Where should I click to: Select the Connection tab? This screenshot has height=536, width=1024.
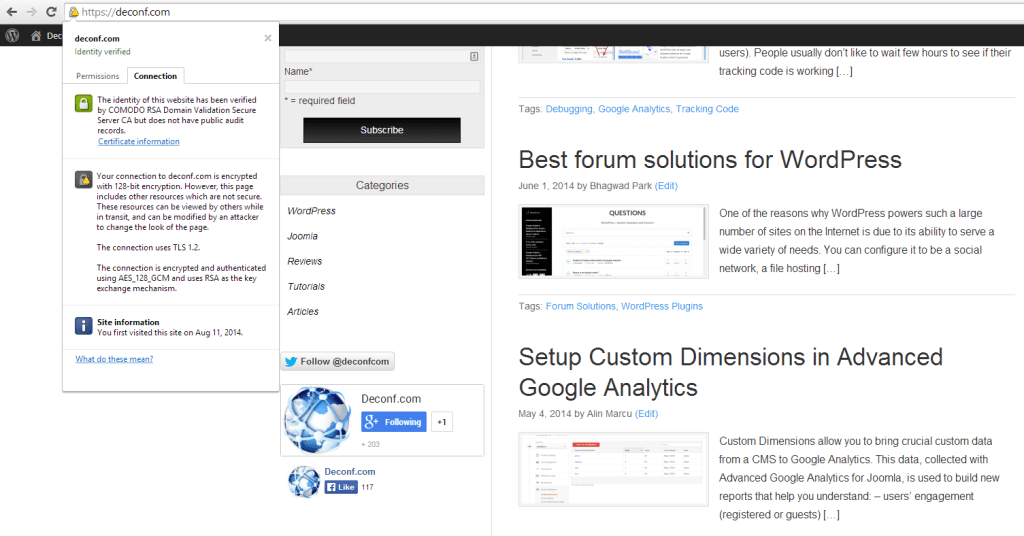[155, 76]
